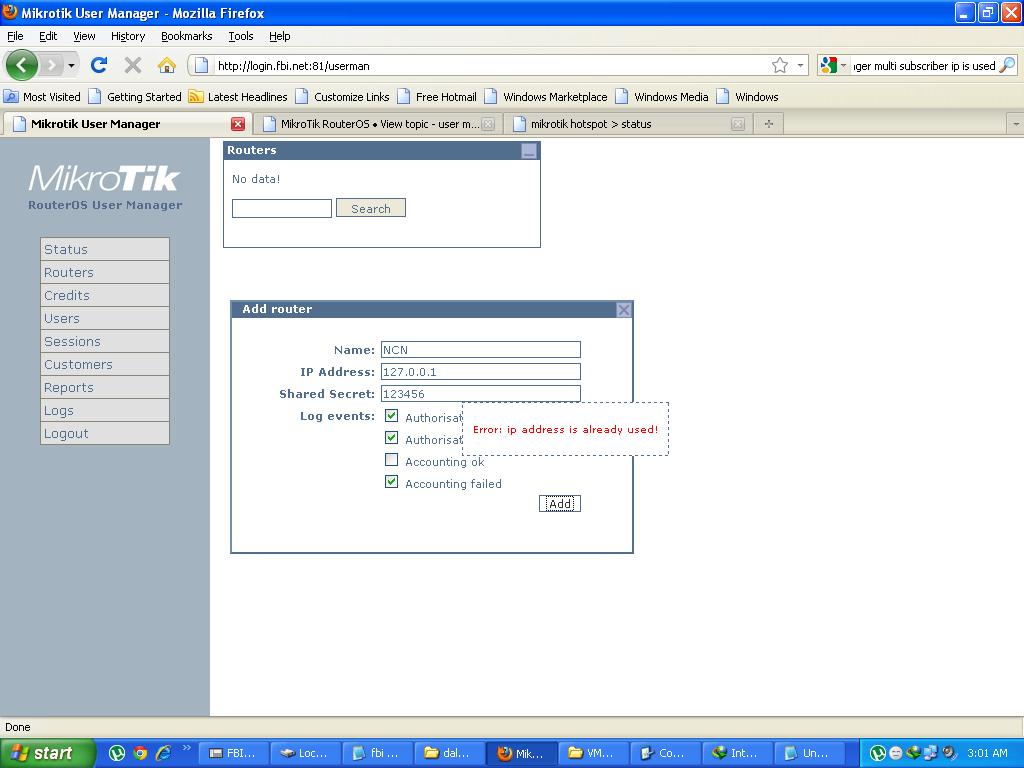Open the Help menu

[x=280, y=36]
